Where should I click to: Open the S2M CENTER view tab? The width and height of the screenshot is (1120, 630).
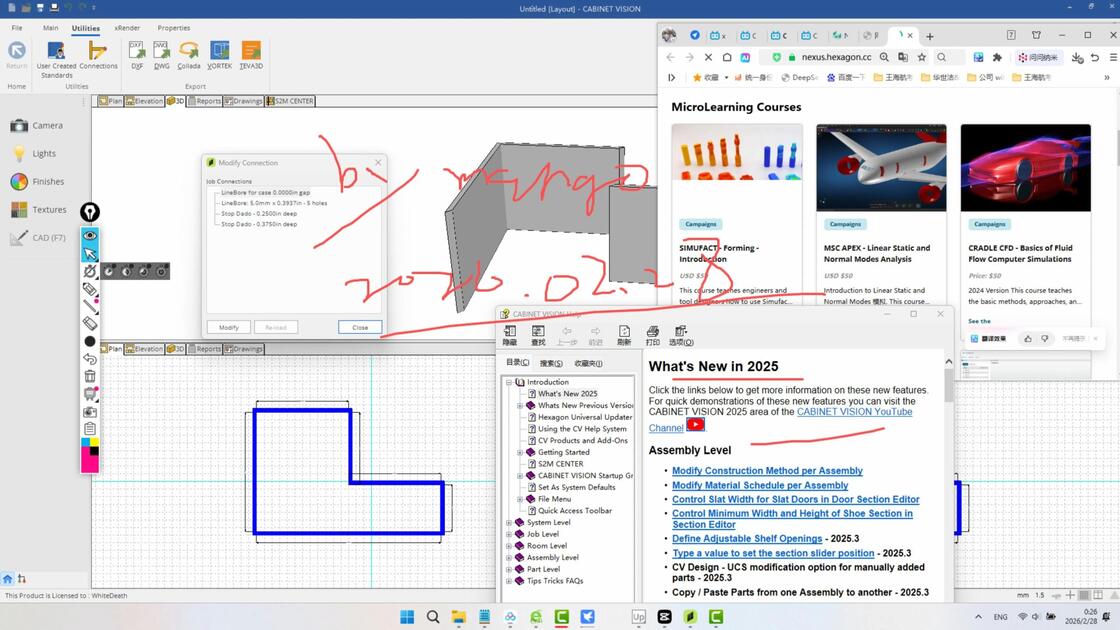point(290,101)
